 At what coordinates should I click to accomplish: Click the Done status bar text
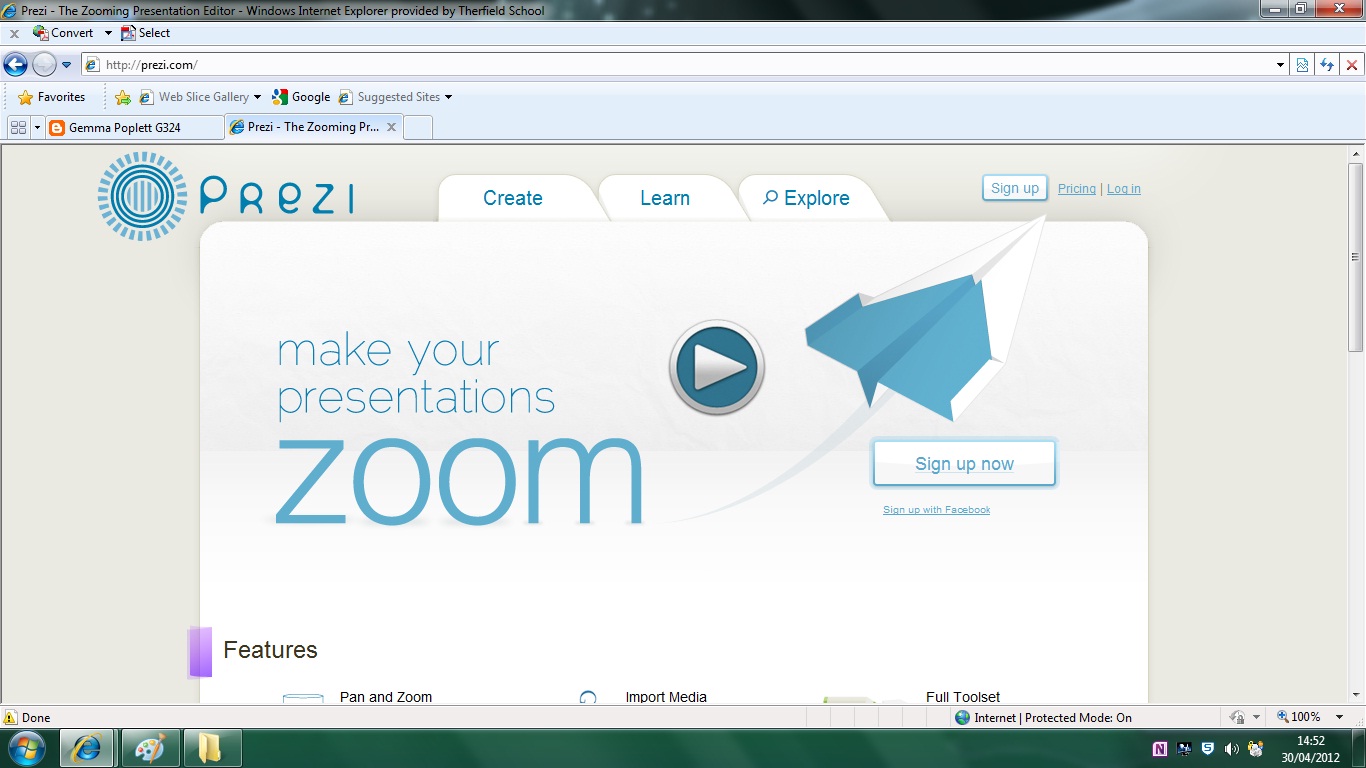pos(36,717)
